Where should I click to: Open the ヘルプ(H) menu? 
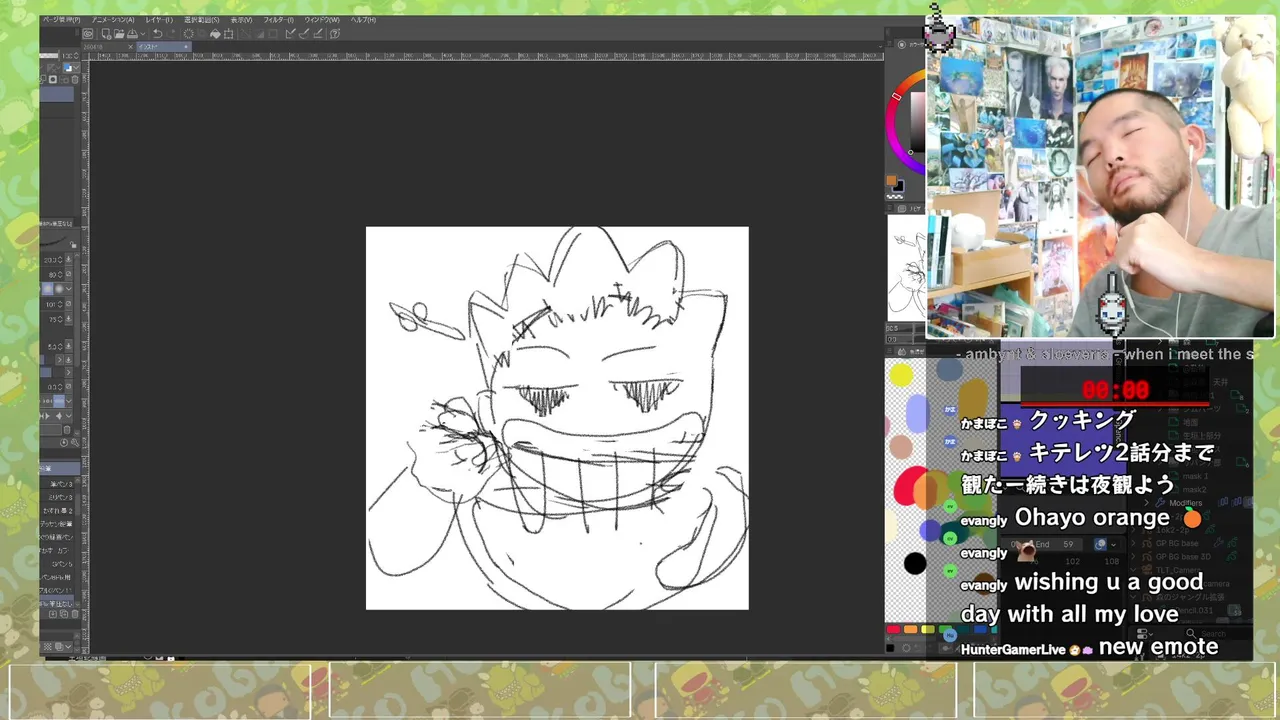(x=363, y=20)
